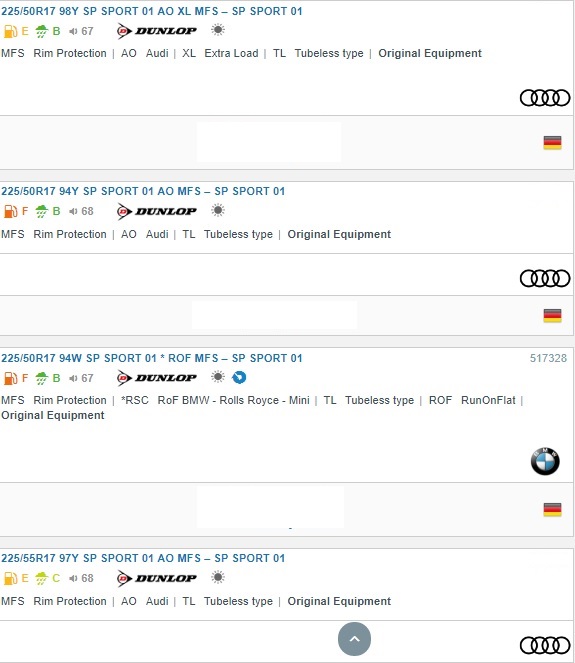Click Dunlop logo in the 225/55R17 row
Image resolution: width=575 pixels, height=663 pixels.
click(157, 578)
